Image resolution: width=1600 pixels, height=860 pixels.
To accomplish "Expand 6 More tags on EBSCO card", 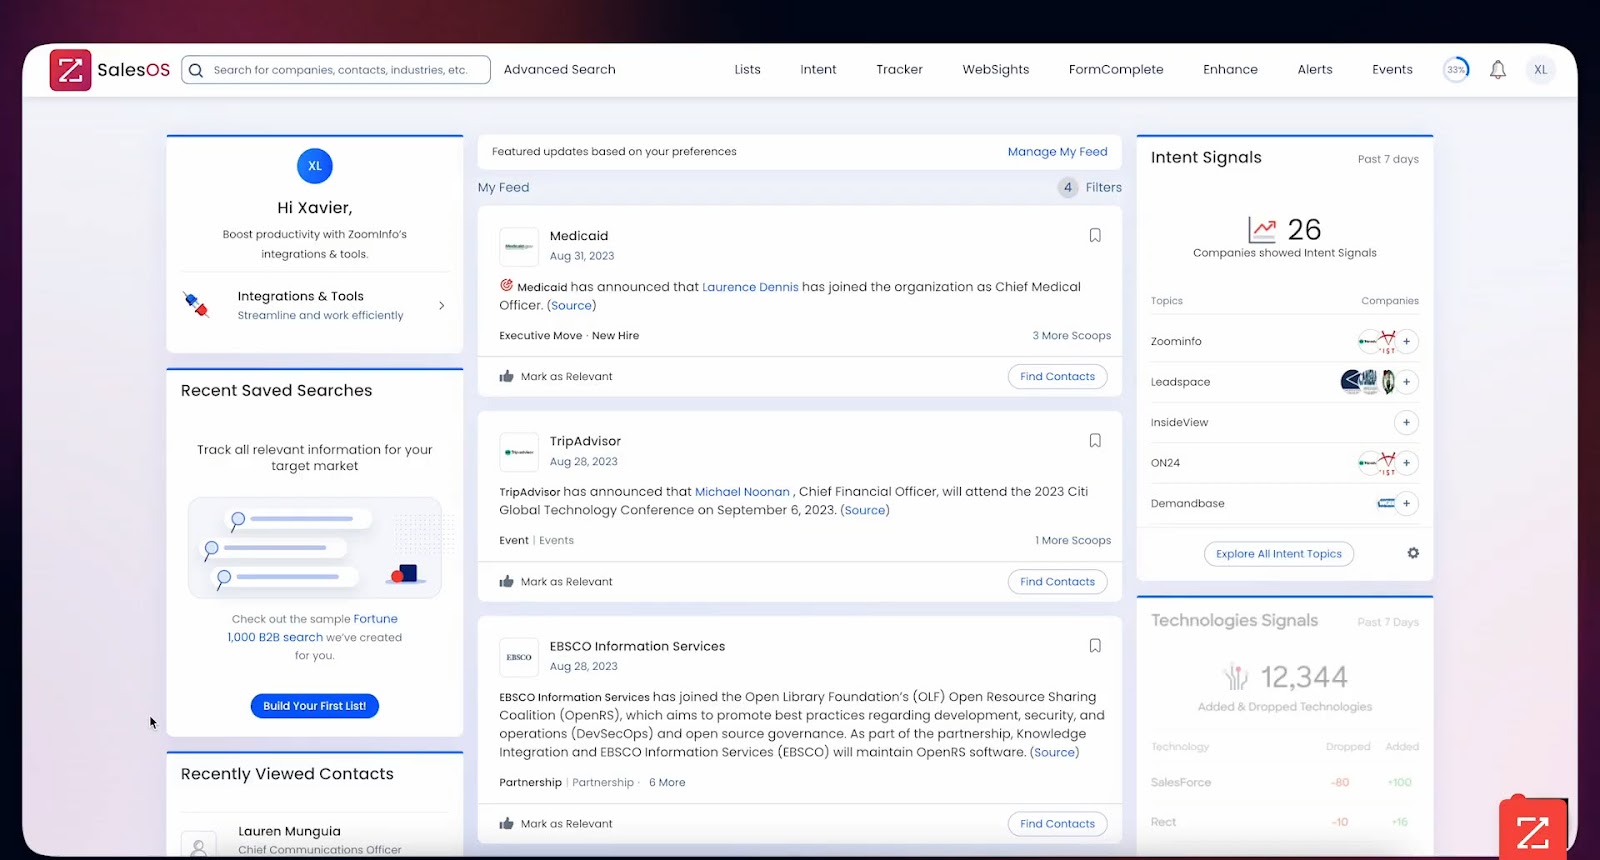I will (x=667, y=783).
